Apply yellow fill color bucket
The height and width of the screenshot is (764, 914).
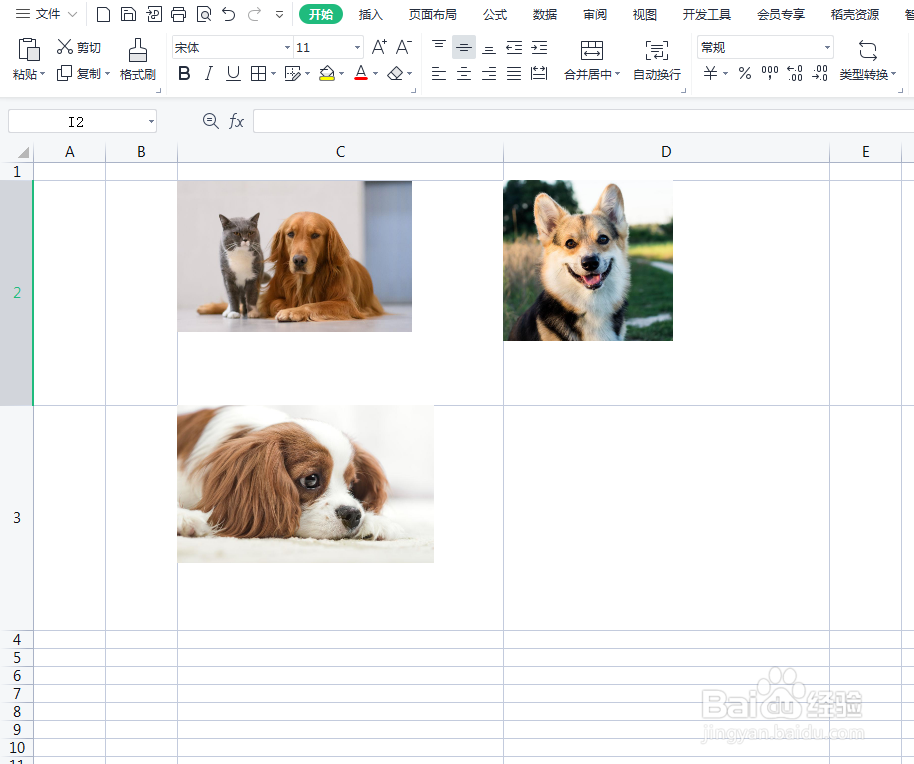(327, 73)
